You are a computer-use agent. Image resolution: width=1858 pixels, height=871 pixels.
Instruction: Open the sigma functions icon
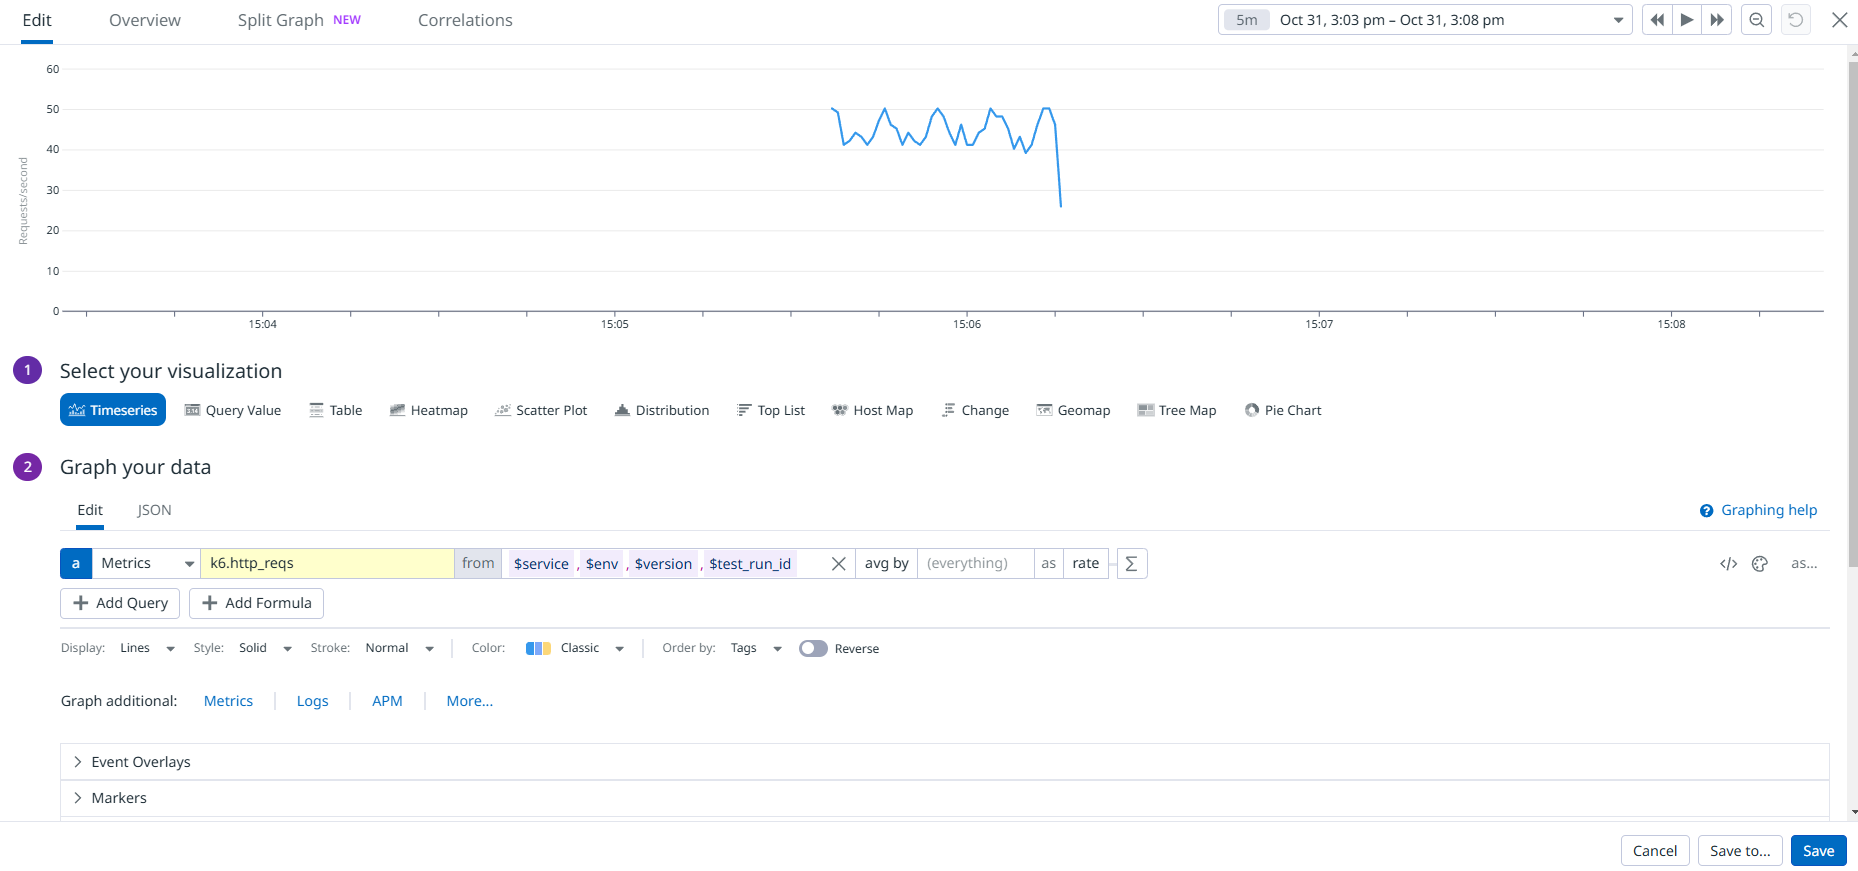pos(1132,564)
